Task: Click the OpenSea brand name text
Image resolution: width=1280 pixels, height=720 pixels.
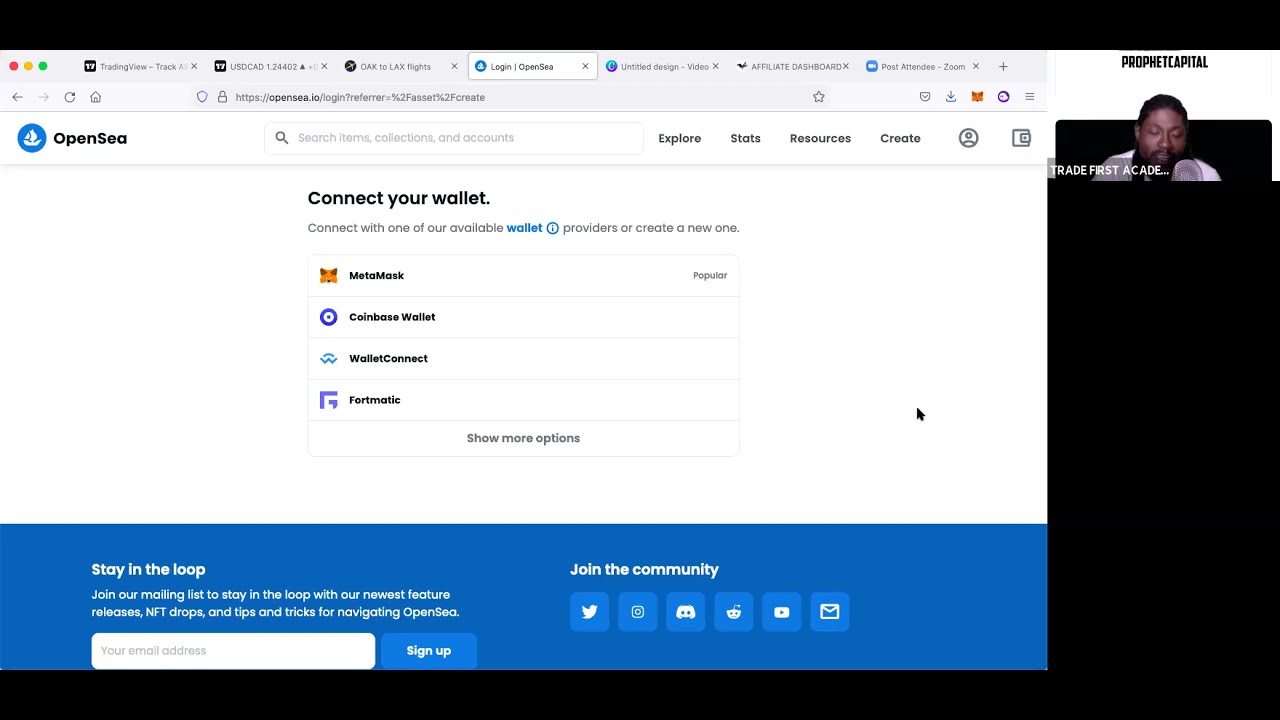Action: 90,138
